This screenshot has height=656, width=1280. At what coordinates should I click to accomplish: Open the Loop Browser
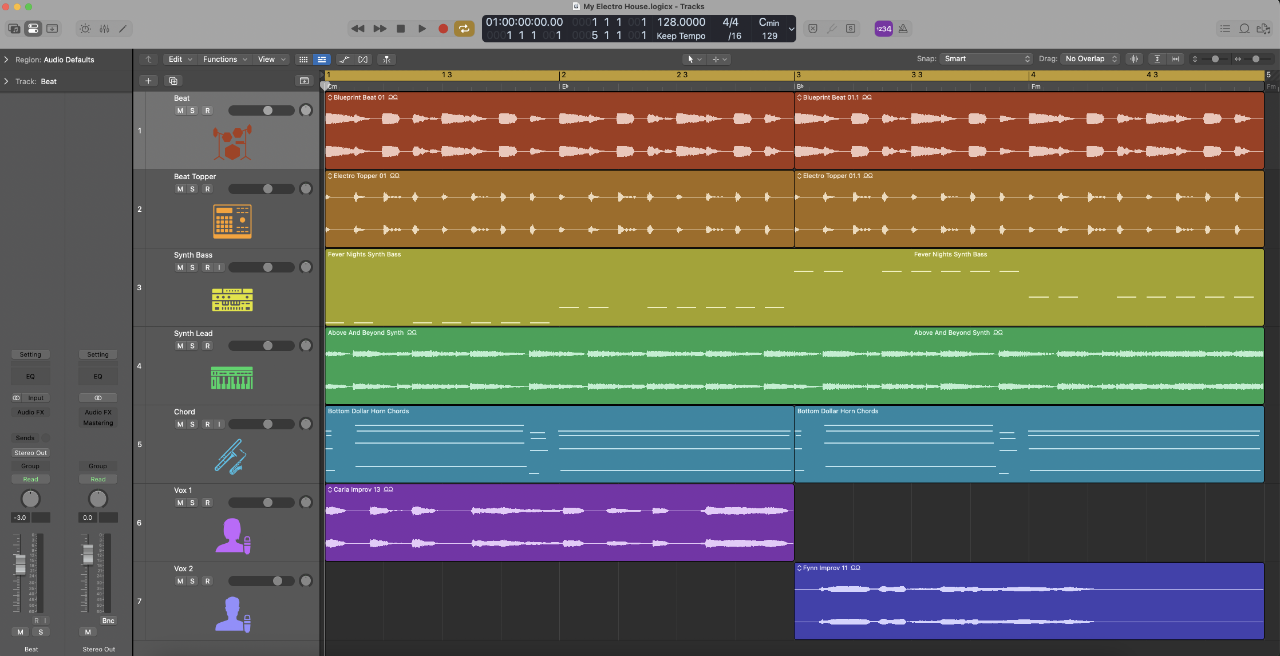click(x=1245, y=29)
